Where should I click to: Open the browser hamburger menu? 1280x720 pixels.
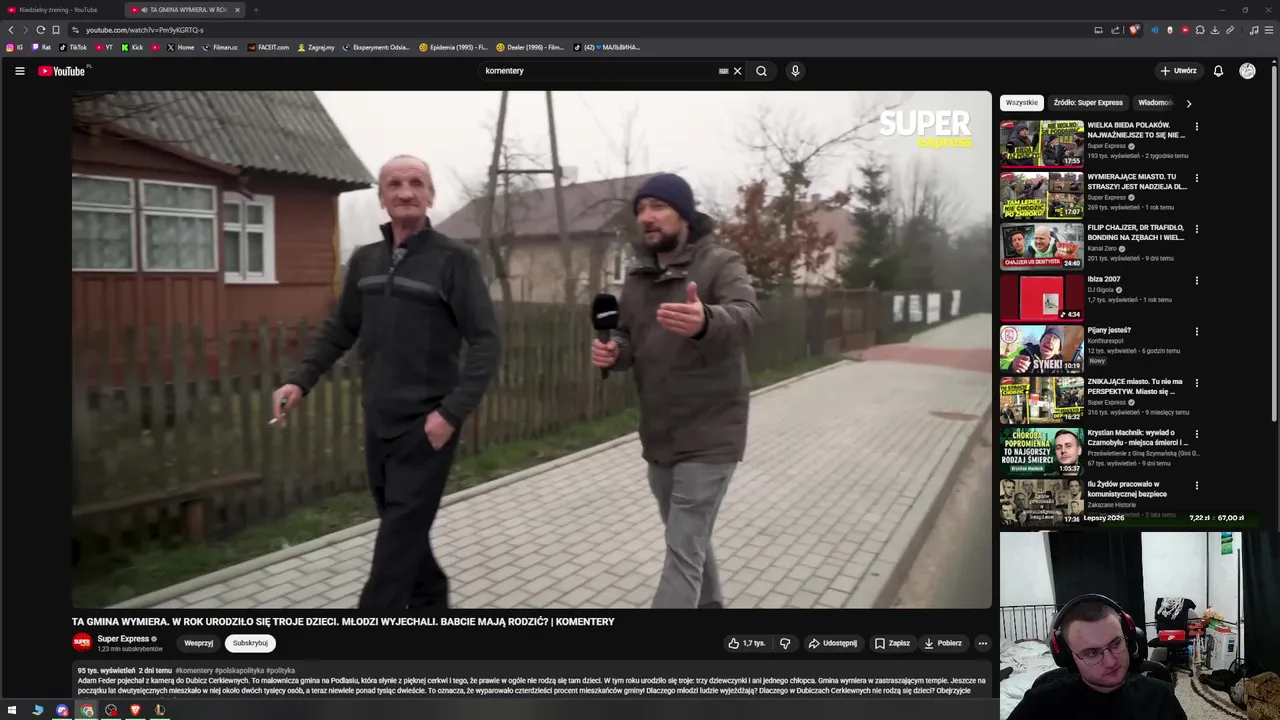[x=1269, y=30]
